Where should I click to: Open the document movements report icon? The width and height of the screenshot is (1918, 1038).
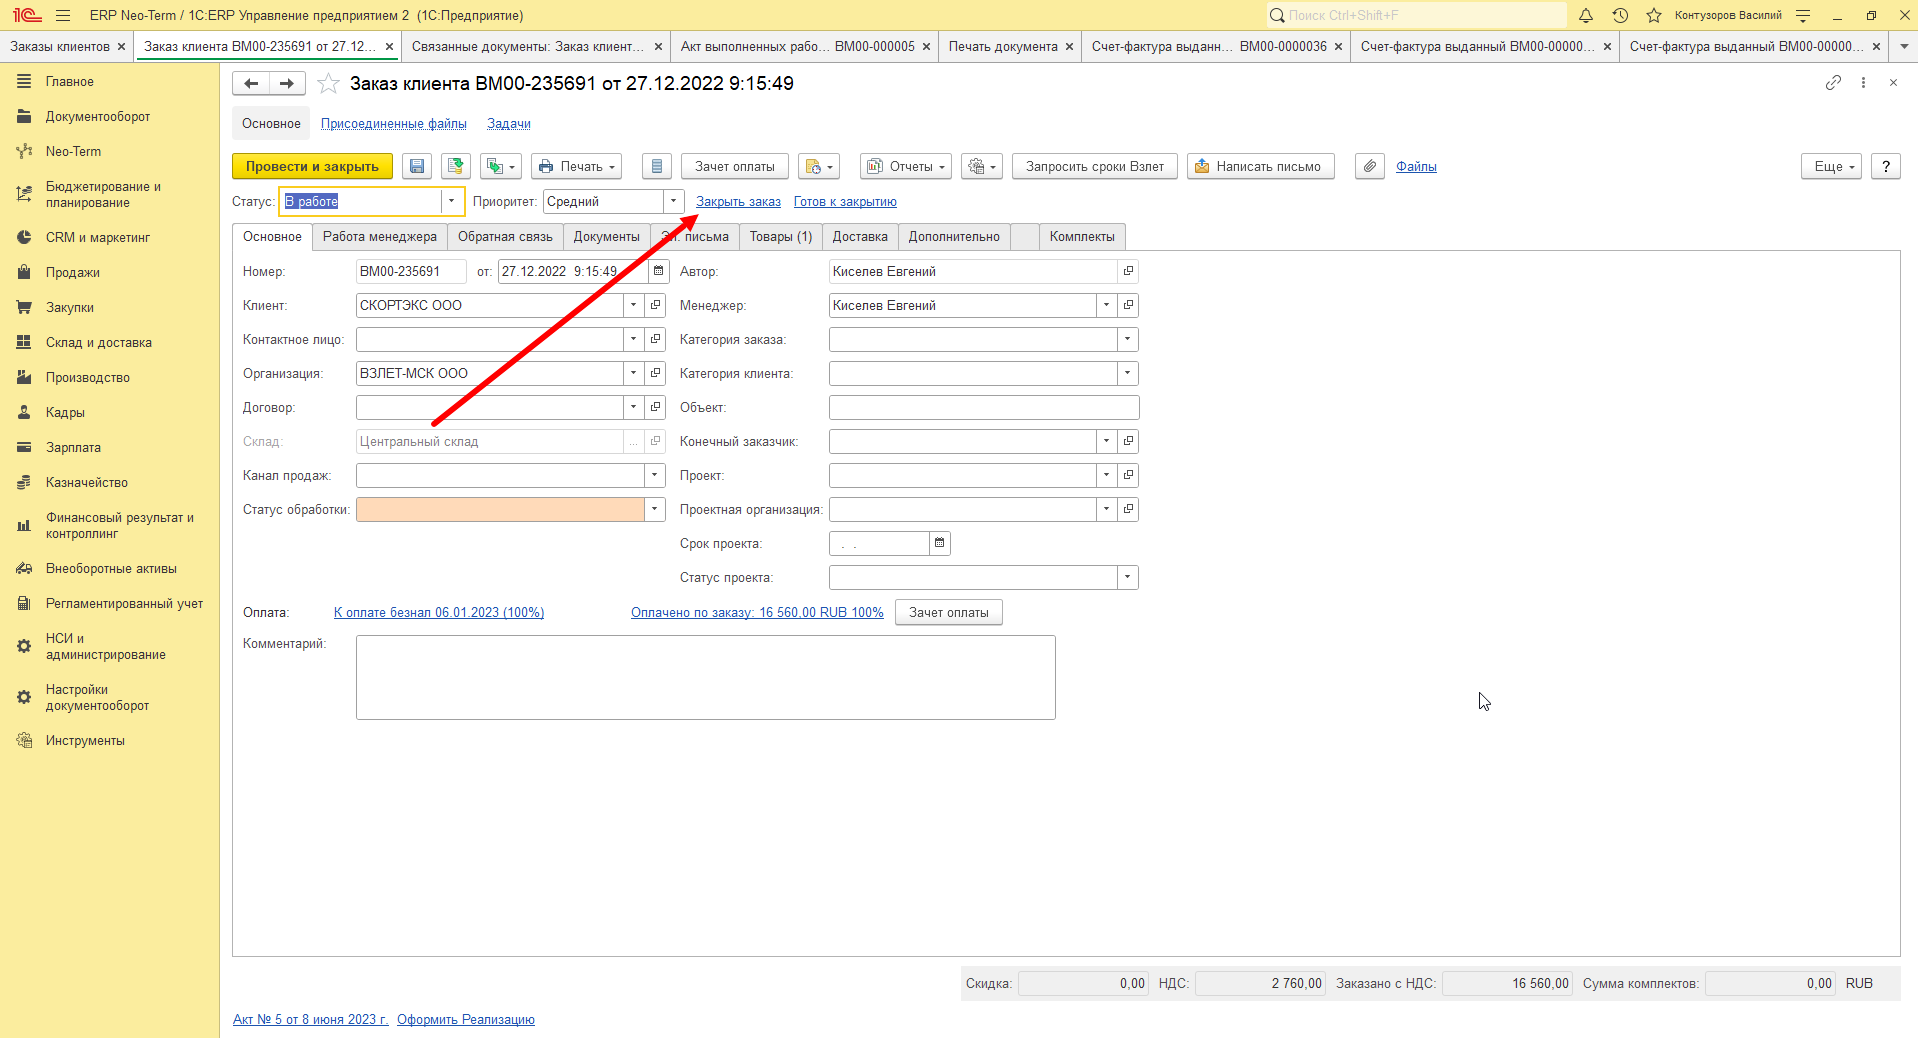(656, 167)
